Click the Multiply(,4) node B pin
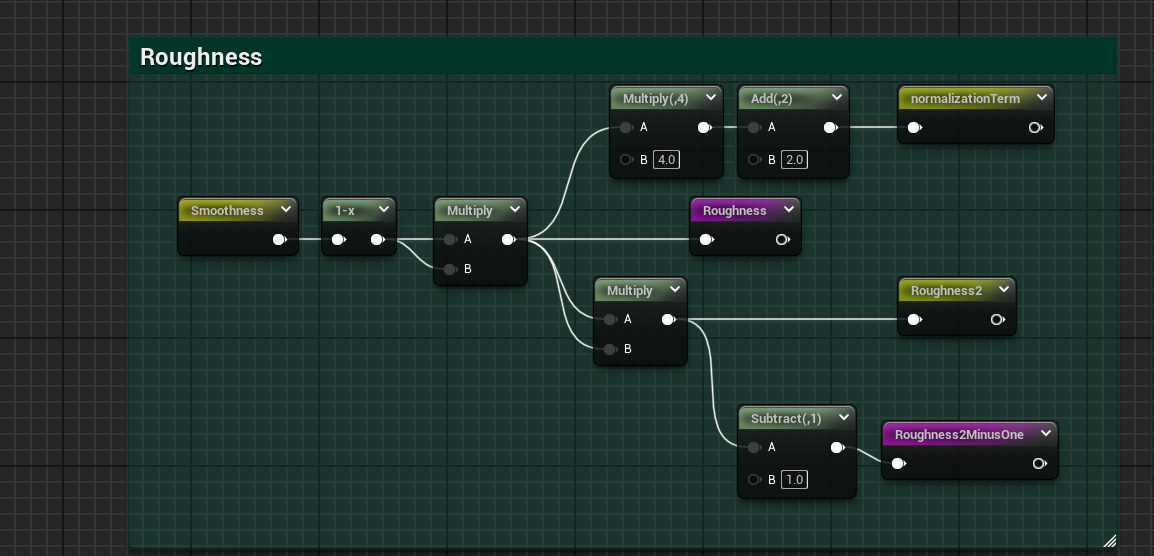Screen dimensions: 1154x556 625,160
